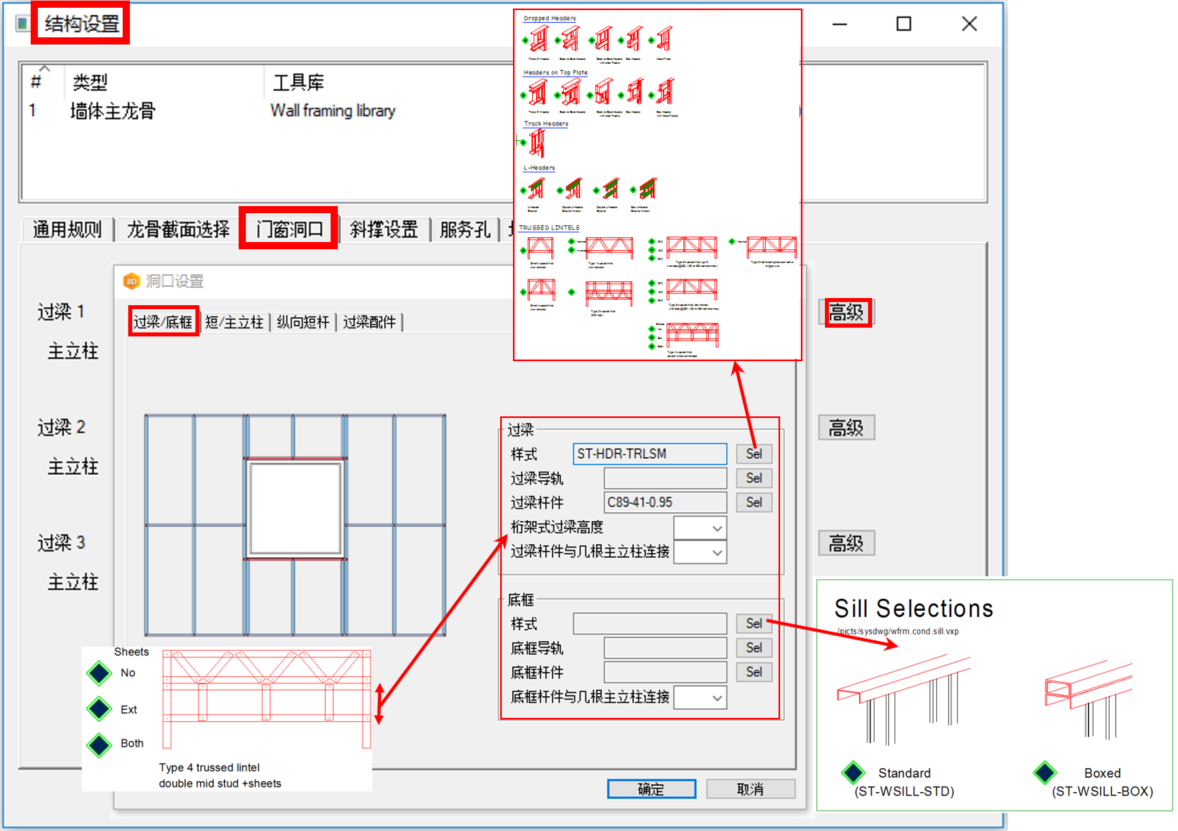Cancel with the 取消 button
This screenshot has height=831, width=1178.
tap(751, 789)
